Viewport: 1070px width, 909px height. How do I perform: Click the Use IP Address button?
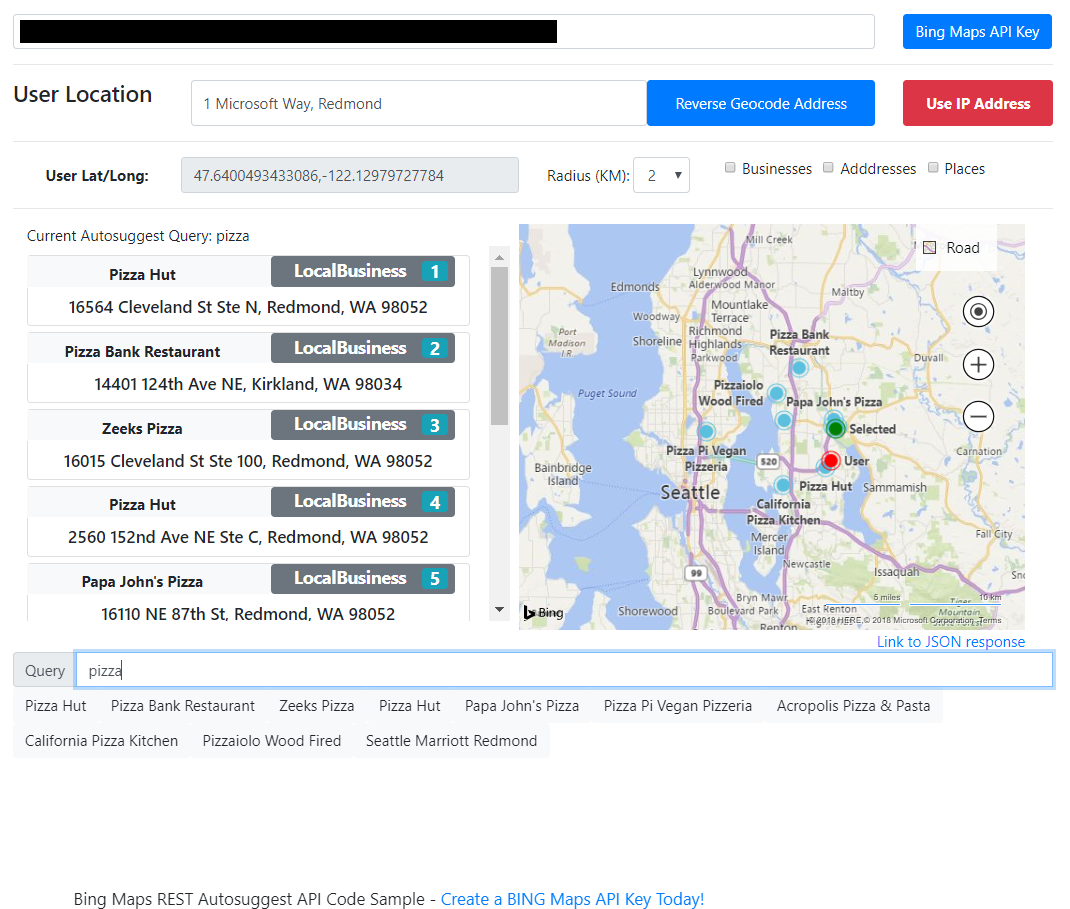tap(977, 104)
